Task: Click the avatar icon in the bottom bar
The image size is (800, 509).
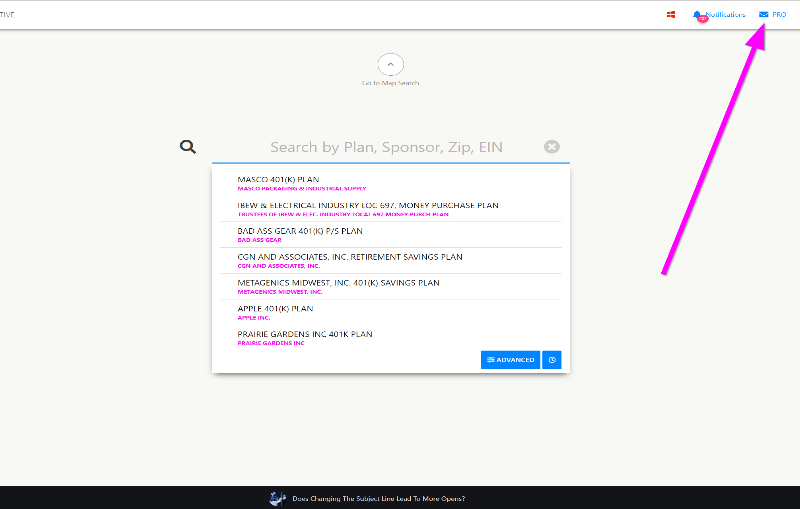Action: point(279,498)
